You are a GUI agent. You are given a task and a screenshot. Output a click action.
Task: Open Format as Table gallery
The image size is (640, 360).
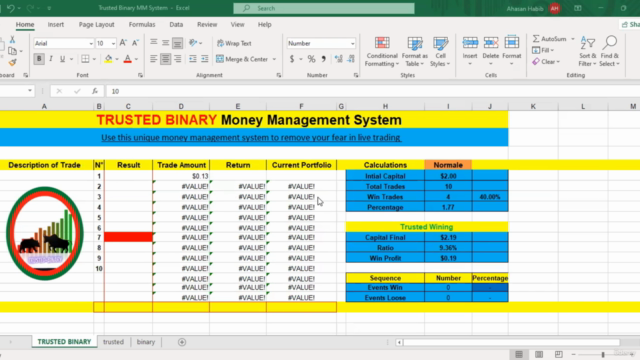(x=415, y=52)
